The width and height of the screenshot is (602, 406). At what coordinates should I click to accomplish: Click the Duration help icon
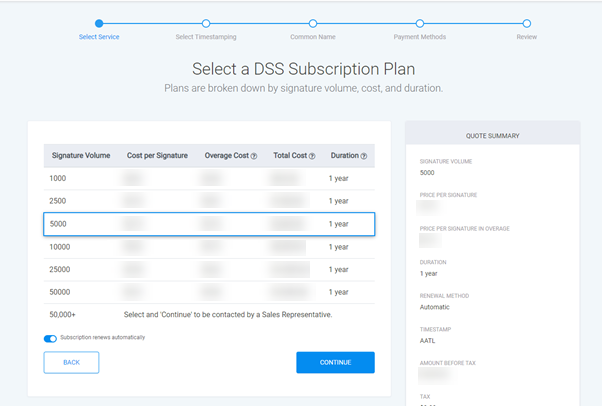(x=364, y=156)
